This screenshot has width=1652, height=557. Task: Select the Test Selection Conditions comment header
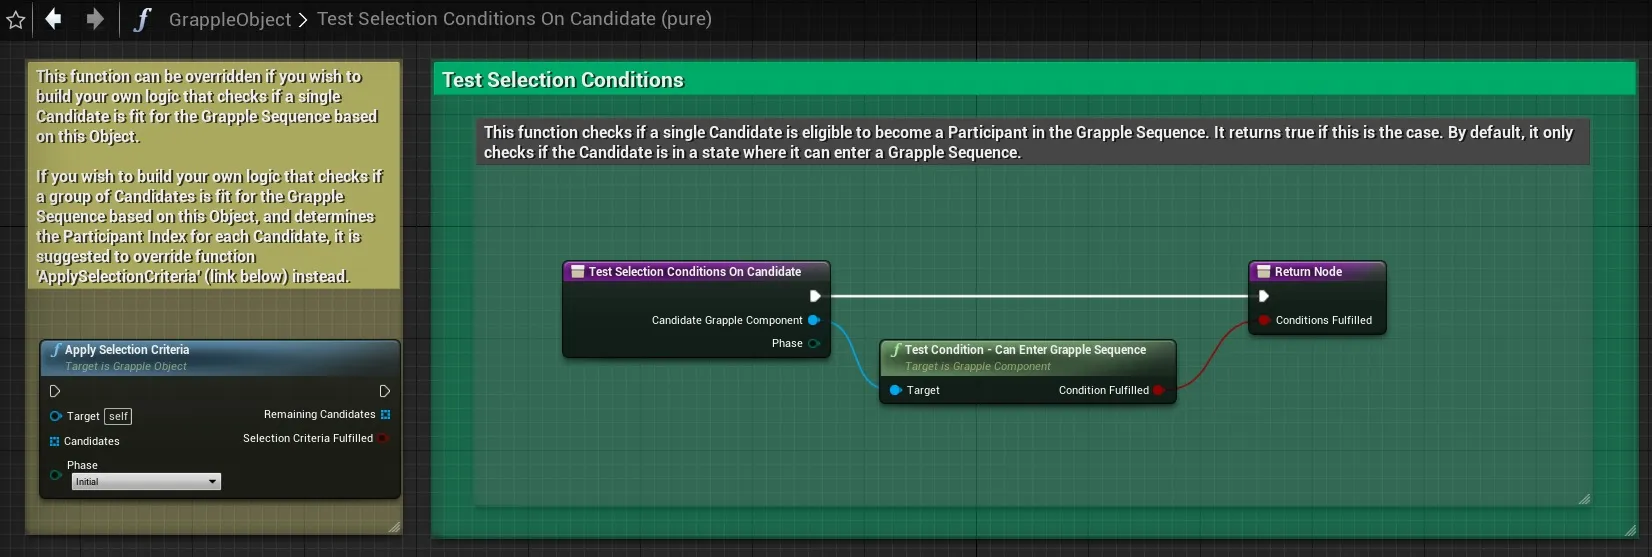click(x=1034, y=80)
